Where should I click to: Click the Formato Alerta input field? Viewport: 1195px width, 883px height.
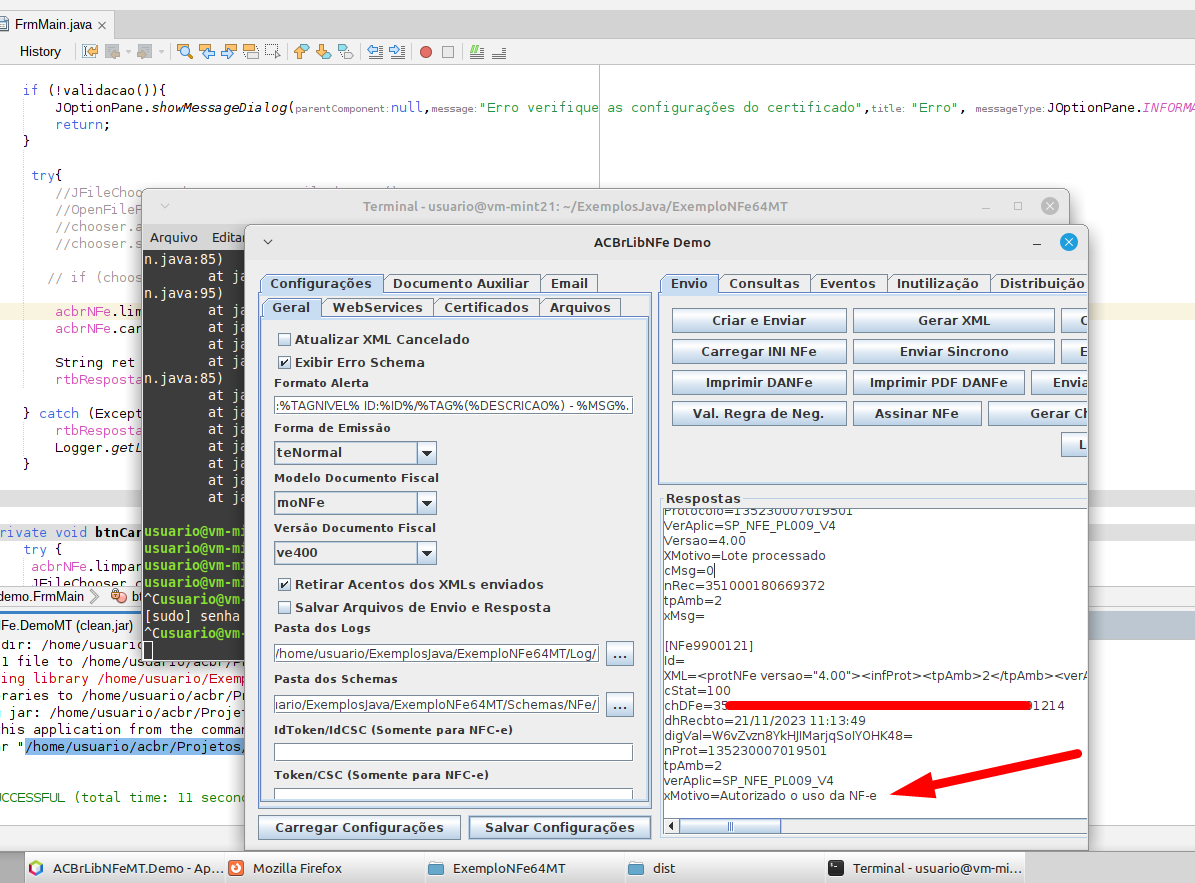tap(453, 405)
